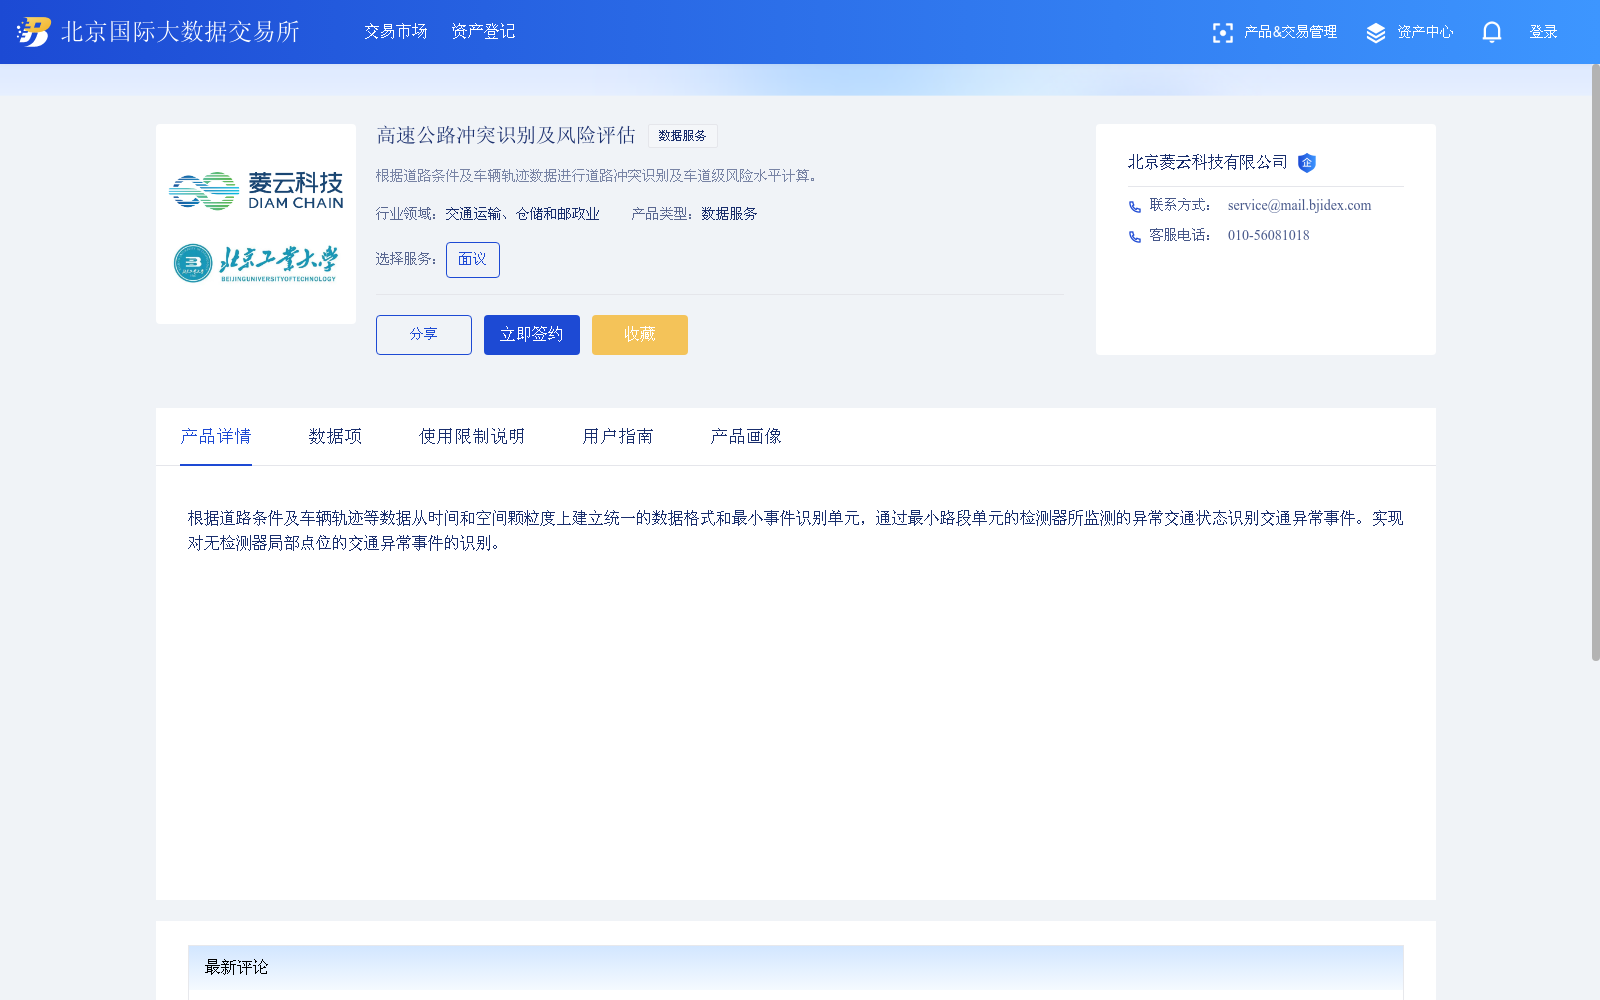Click the product title 高速公路冲突识别及风险评估
The width and height of the screenshot is (1600, 1000).
(506, 135)
